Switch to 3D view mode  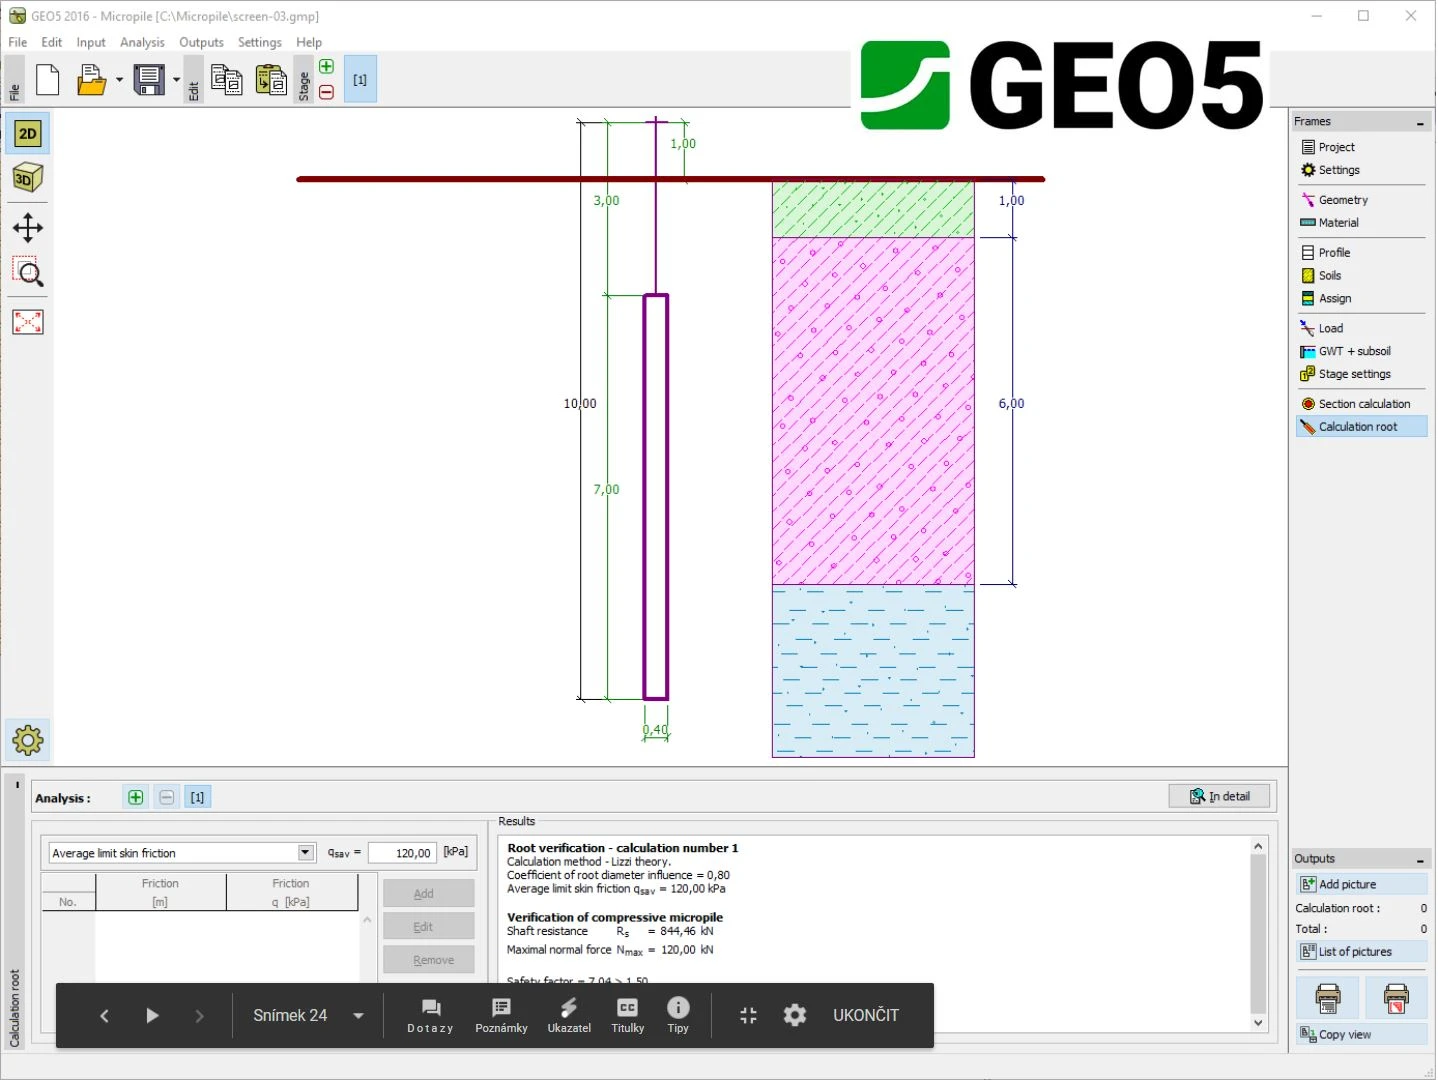(27, 179)
